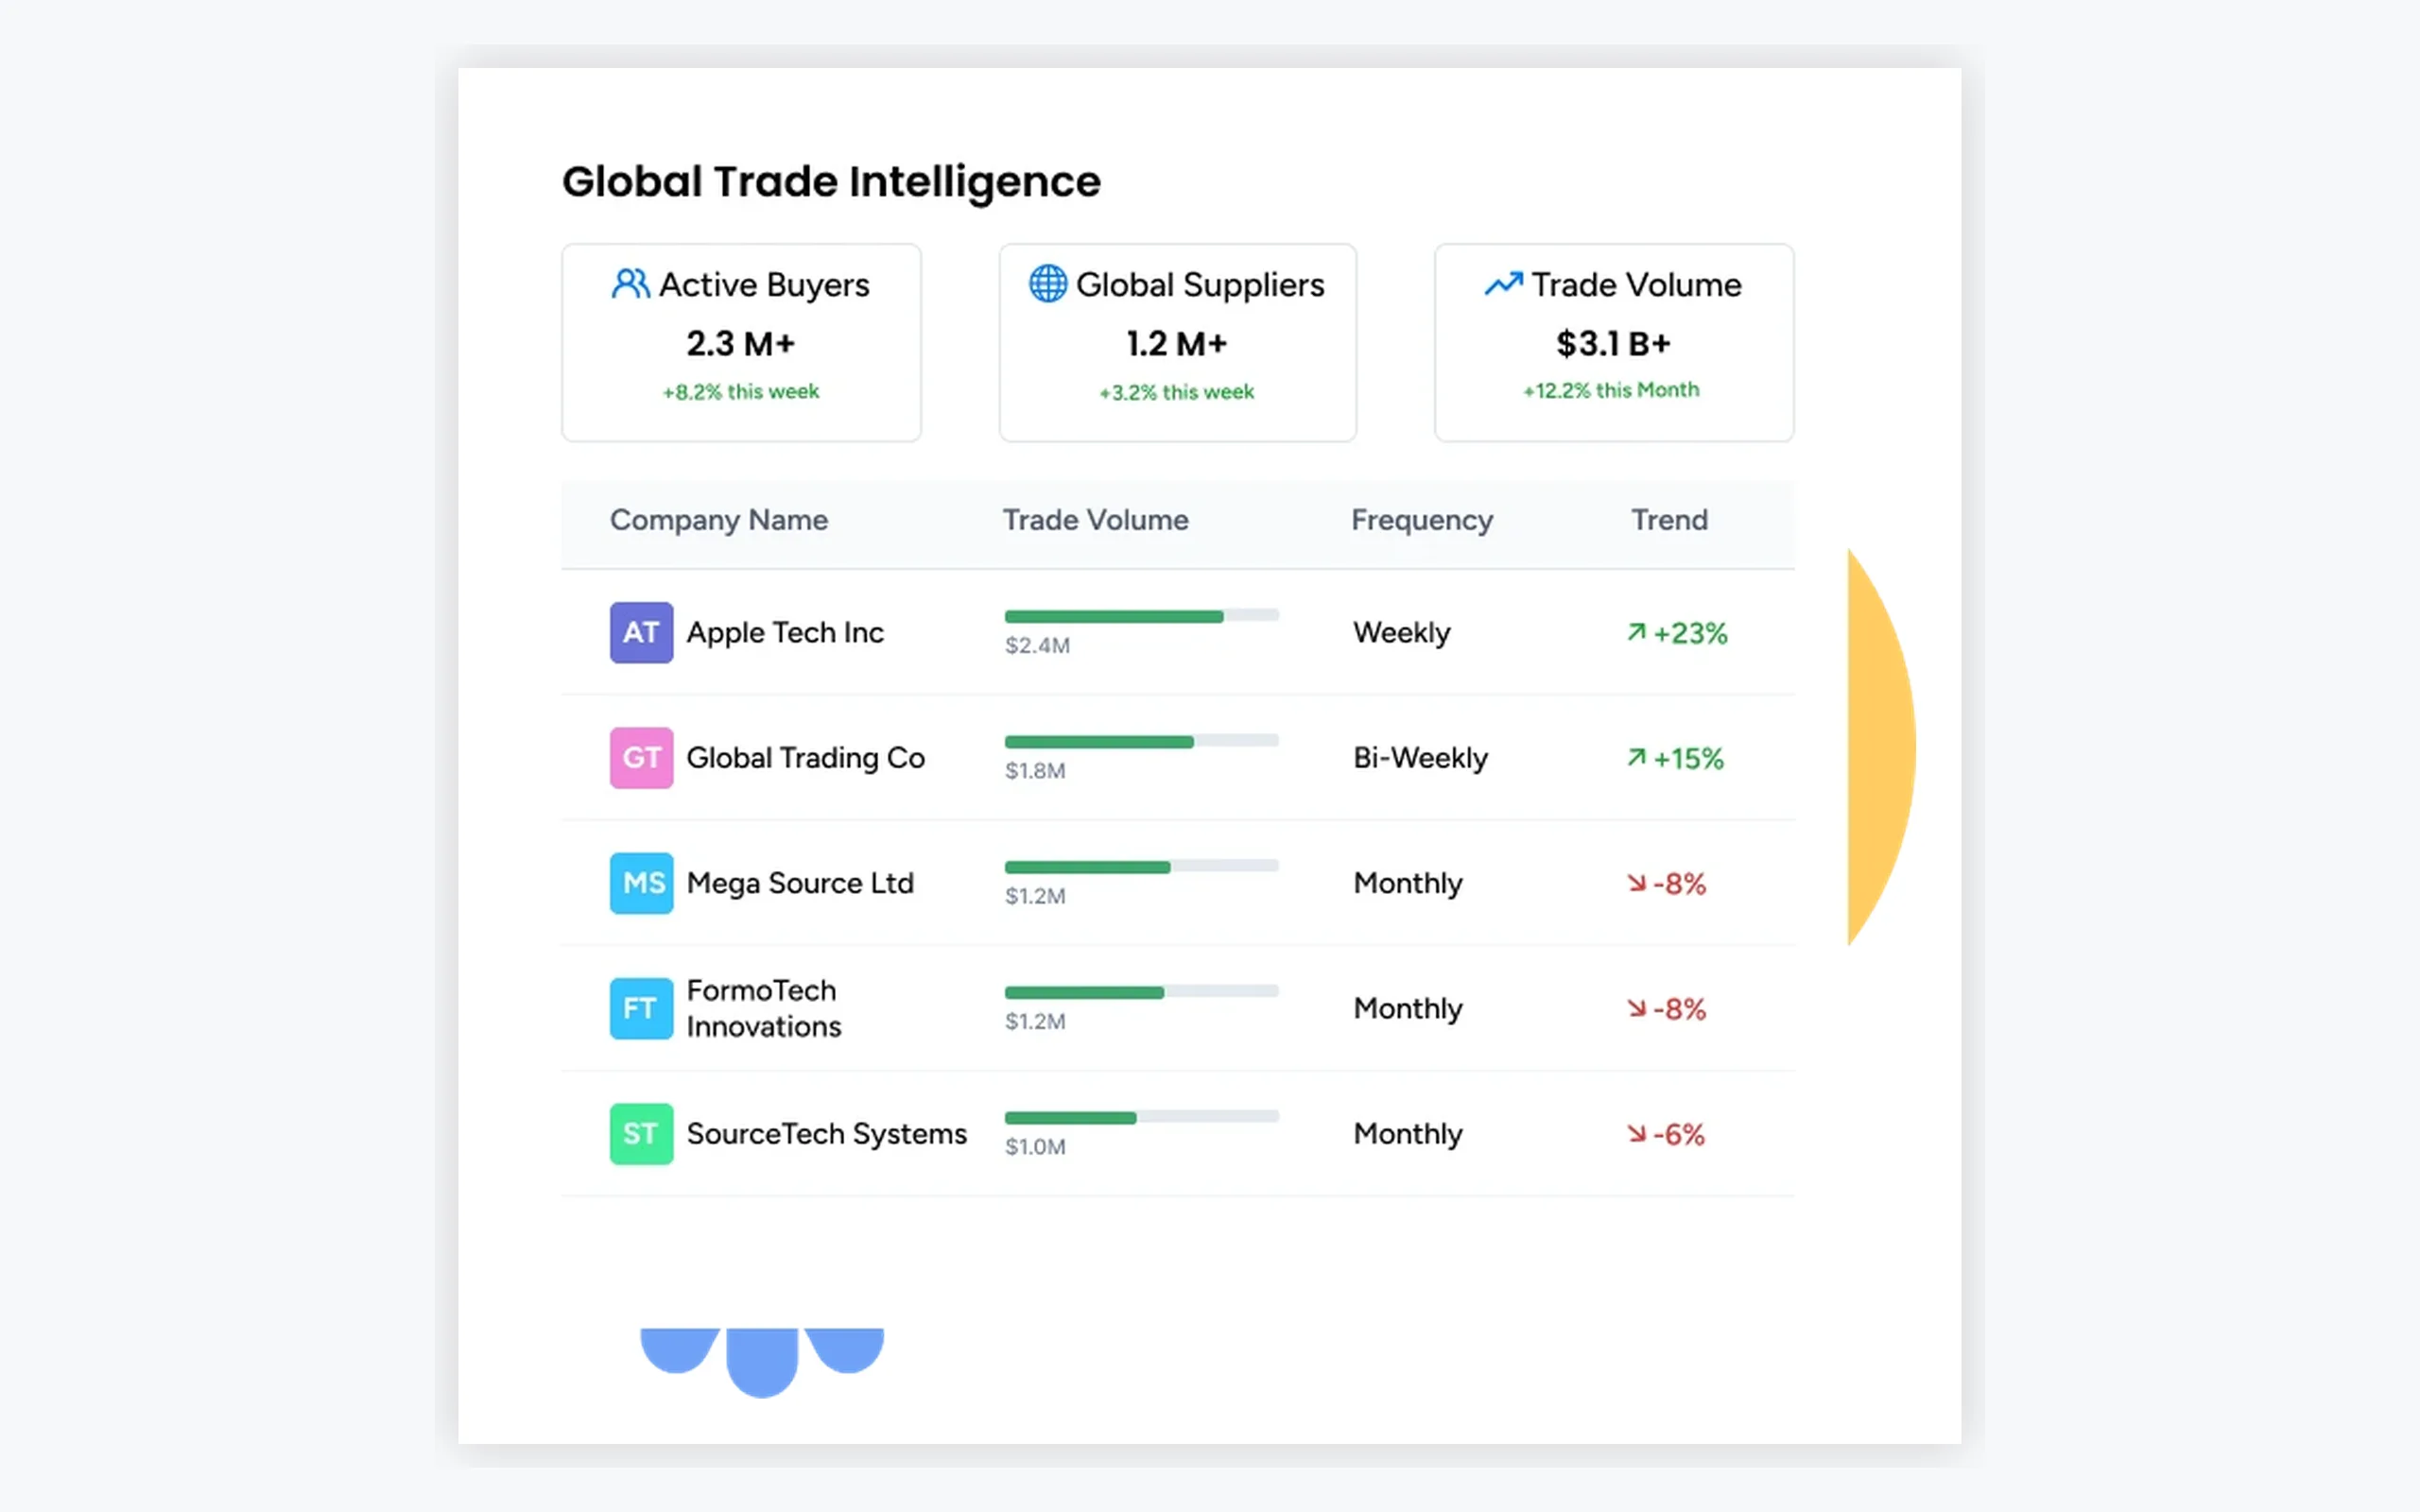Click the $1.8M trade volume progress bar
The image size is (2420, 1512).
[1142, 741]
